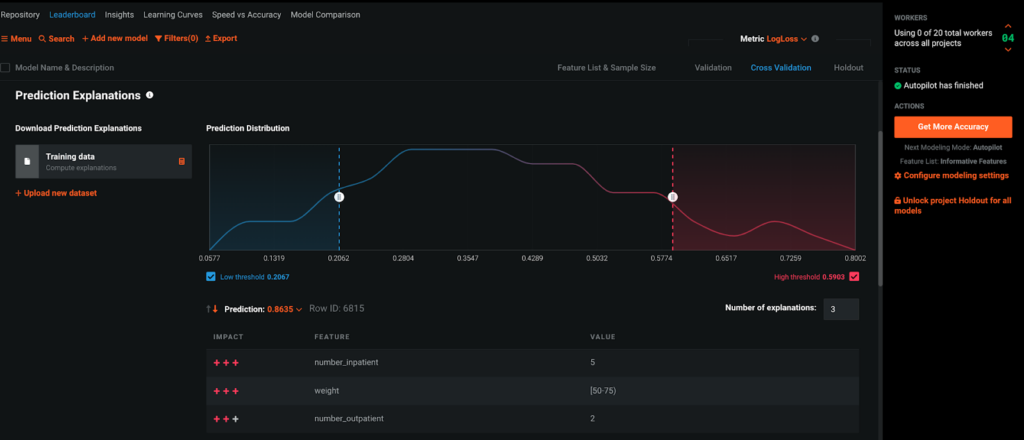
Task: Click the Export upload icon
Action: click(208, 39)
